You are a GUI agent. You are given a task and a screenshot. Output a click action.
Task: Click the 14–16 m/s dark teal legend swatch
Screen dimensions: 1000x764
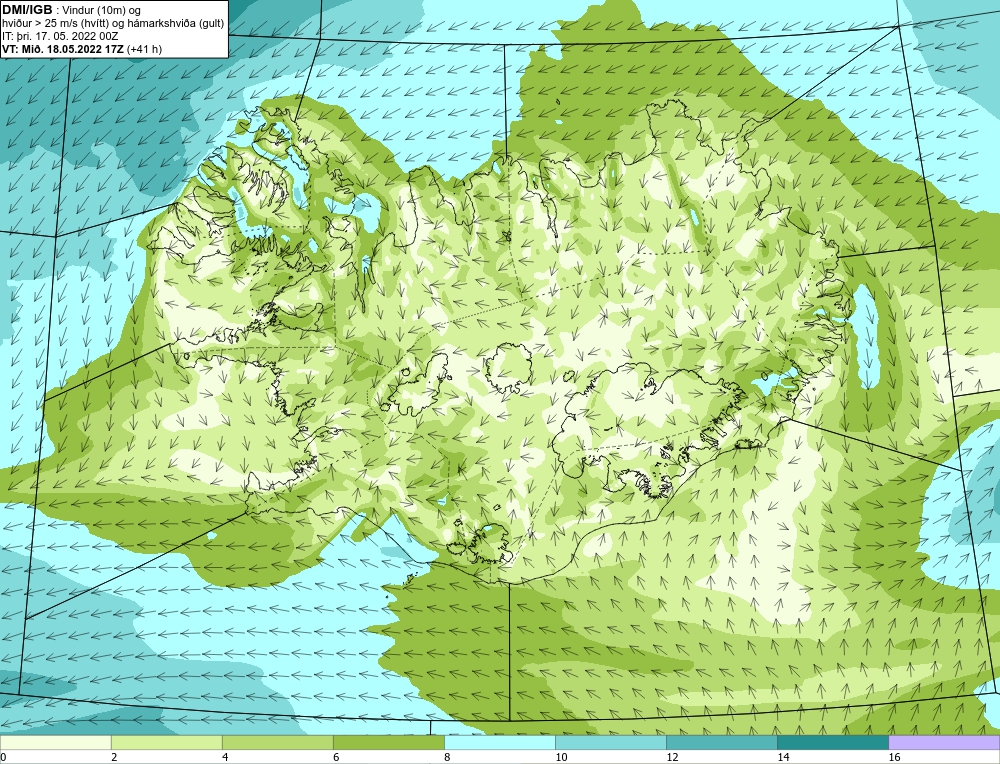click(x=832, y=742)
